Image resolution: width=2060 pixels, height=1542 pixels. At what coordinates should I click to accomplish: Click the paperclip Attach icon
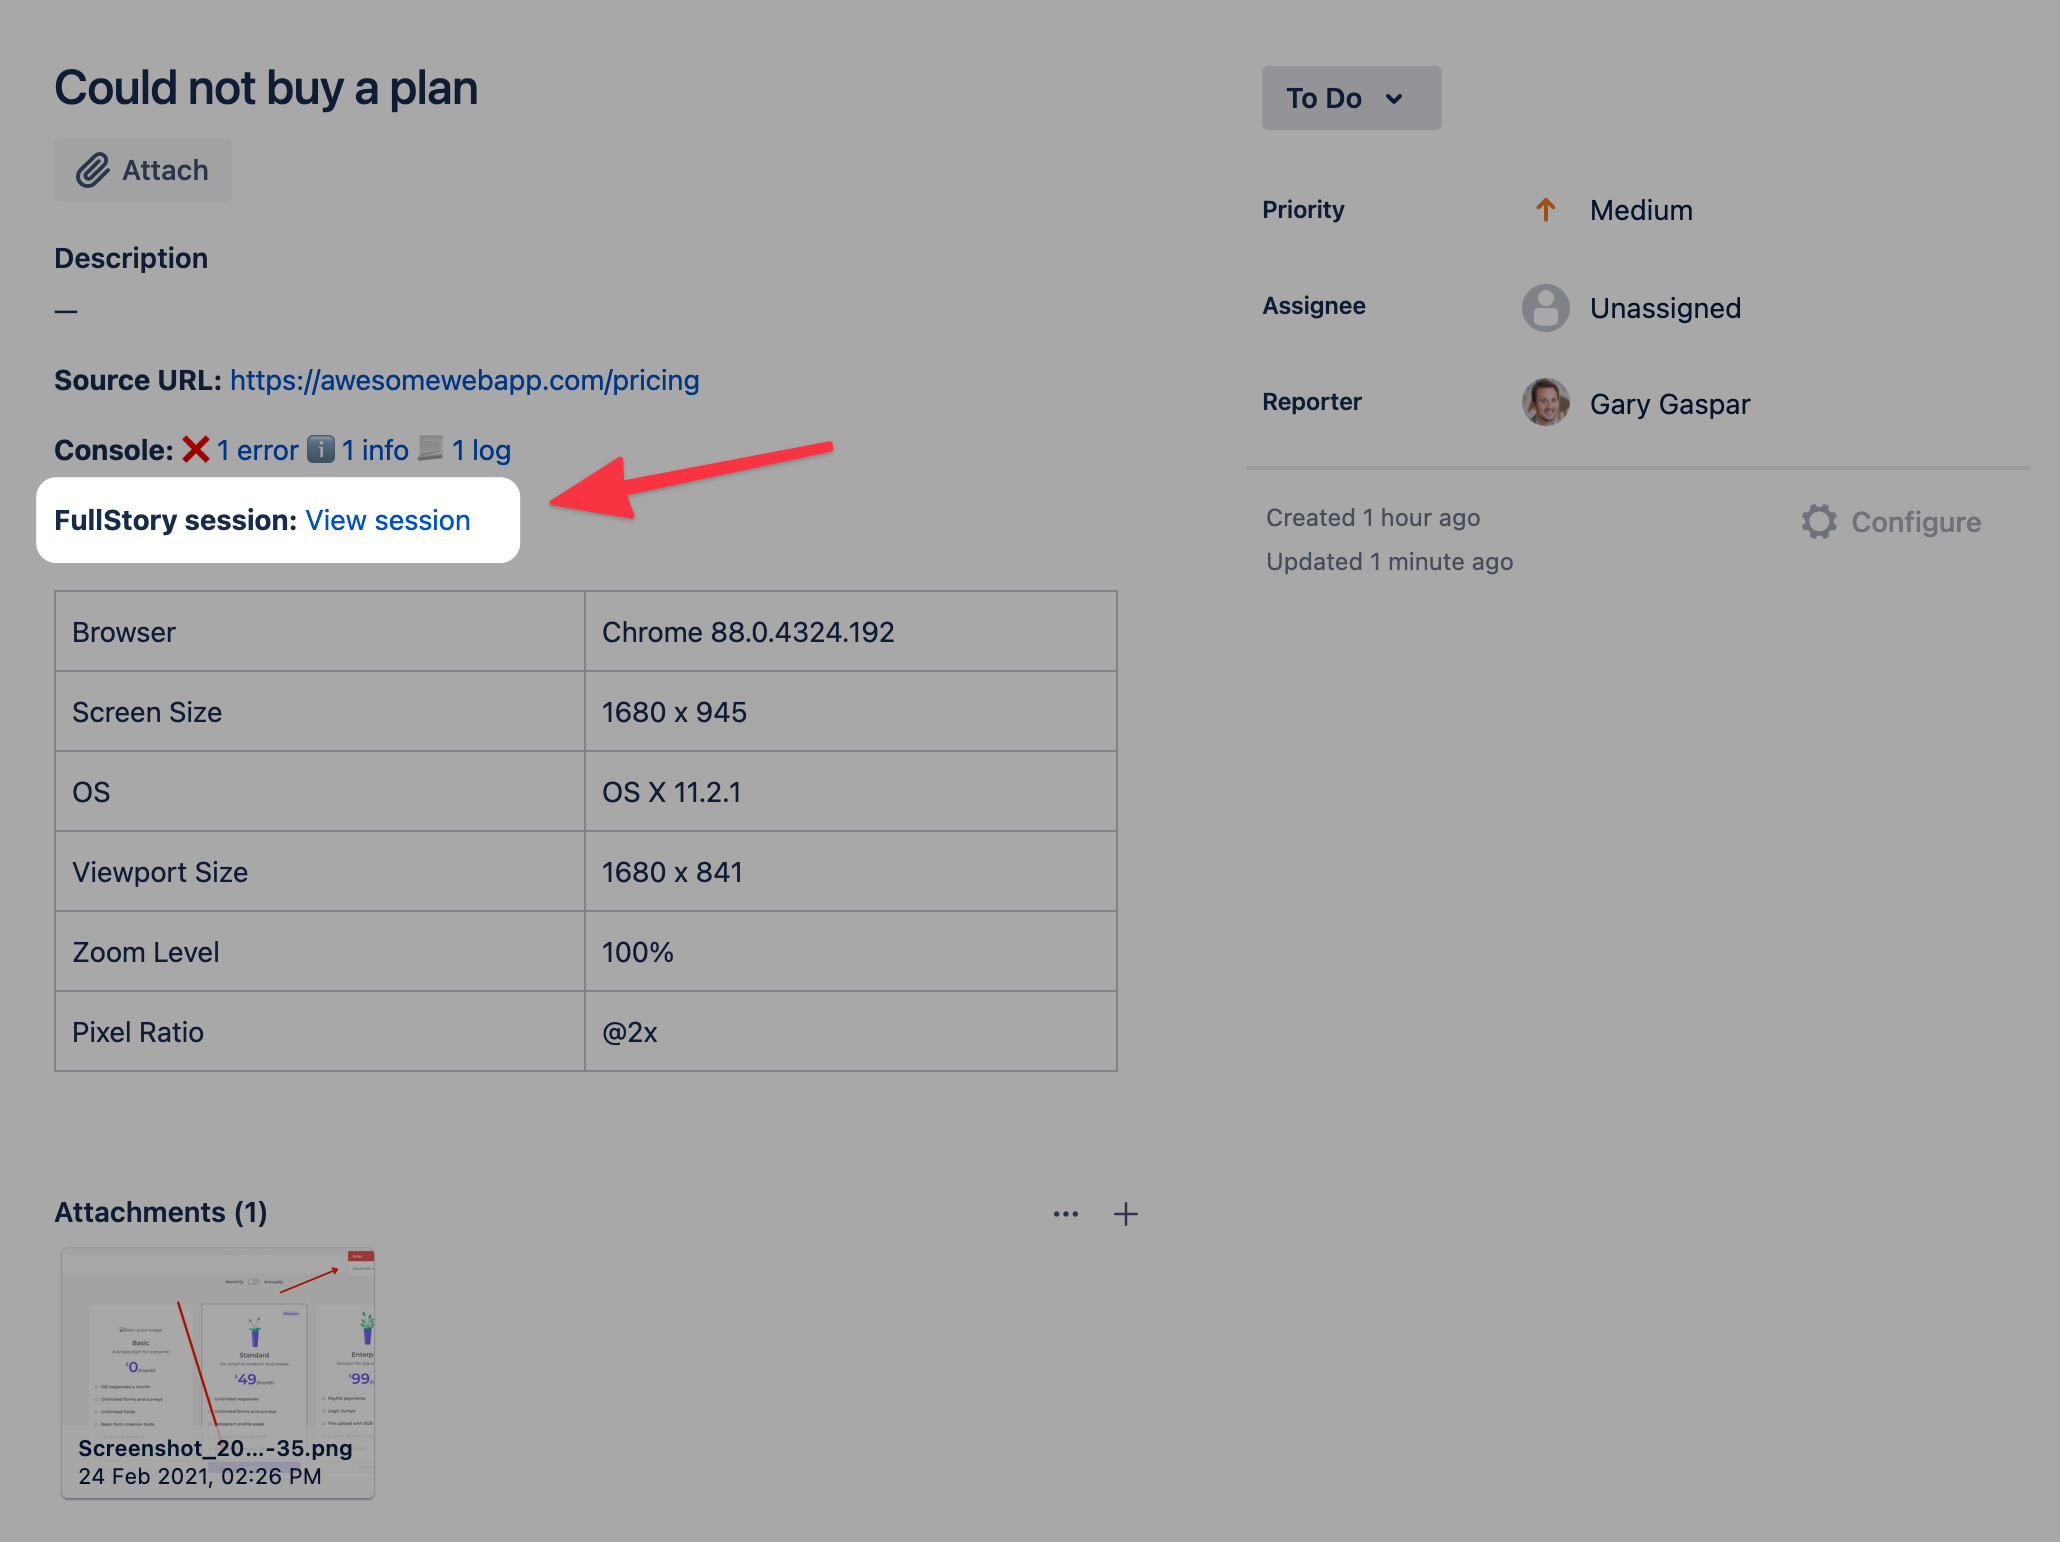tap(93, 170)
